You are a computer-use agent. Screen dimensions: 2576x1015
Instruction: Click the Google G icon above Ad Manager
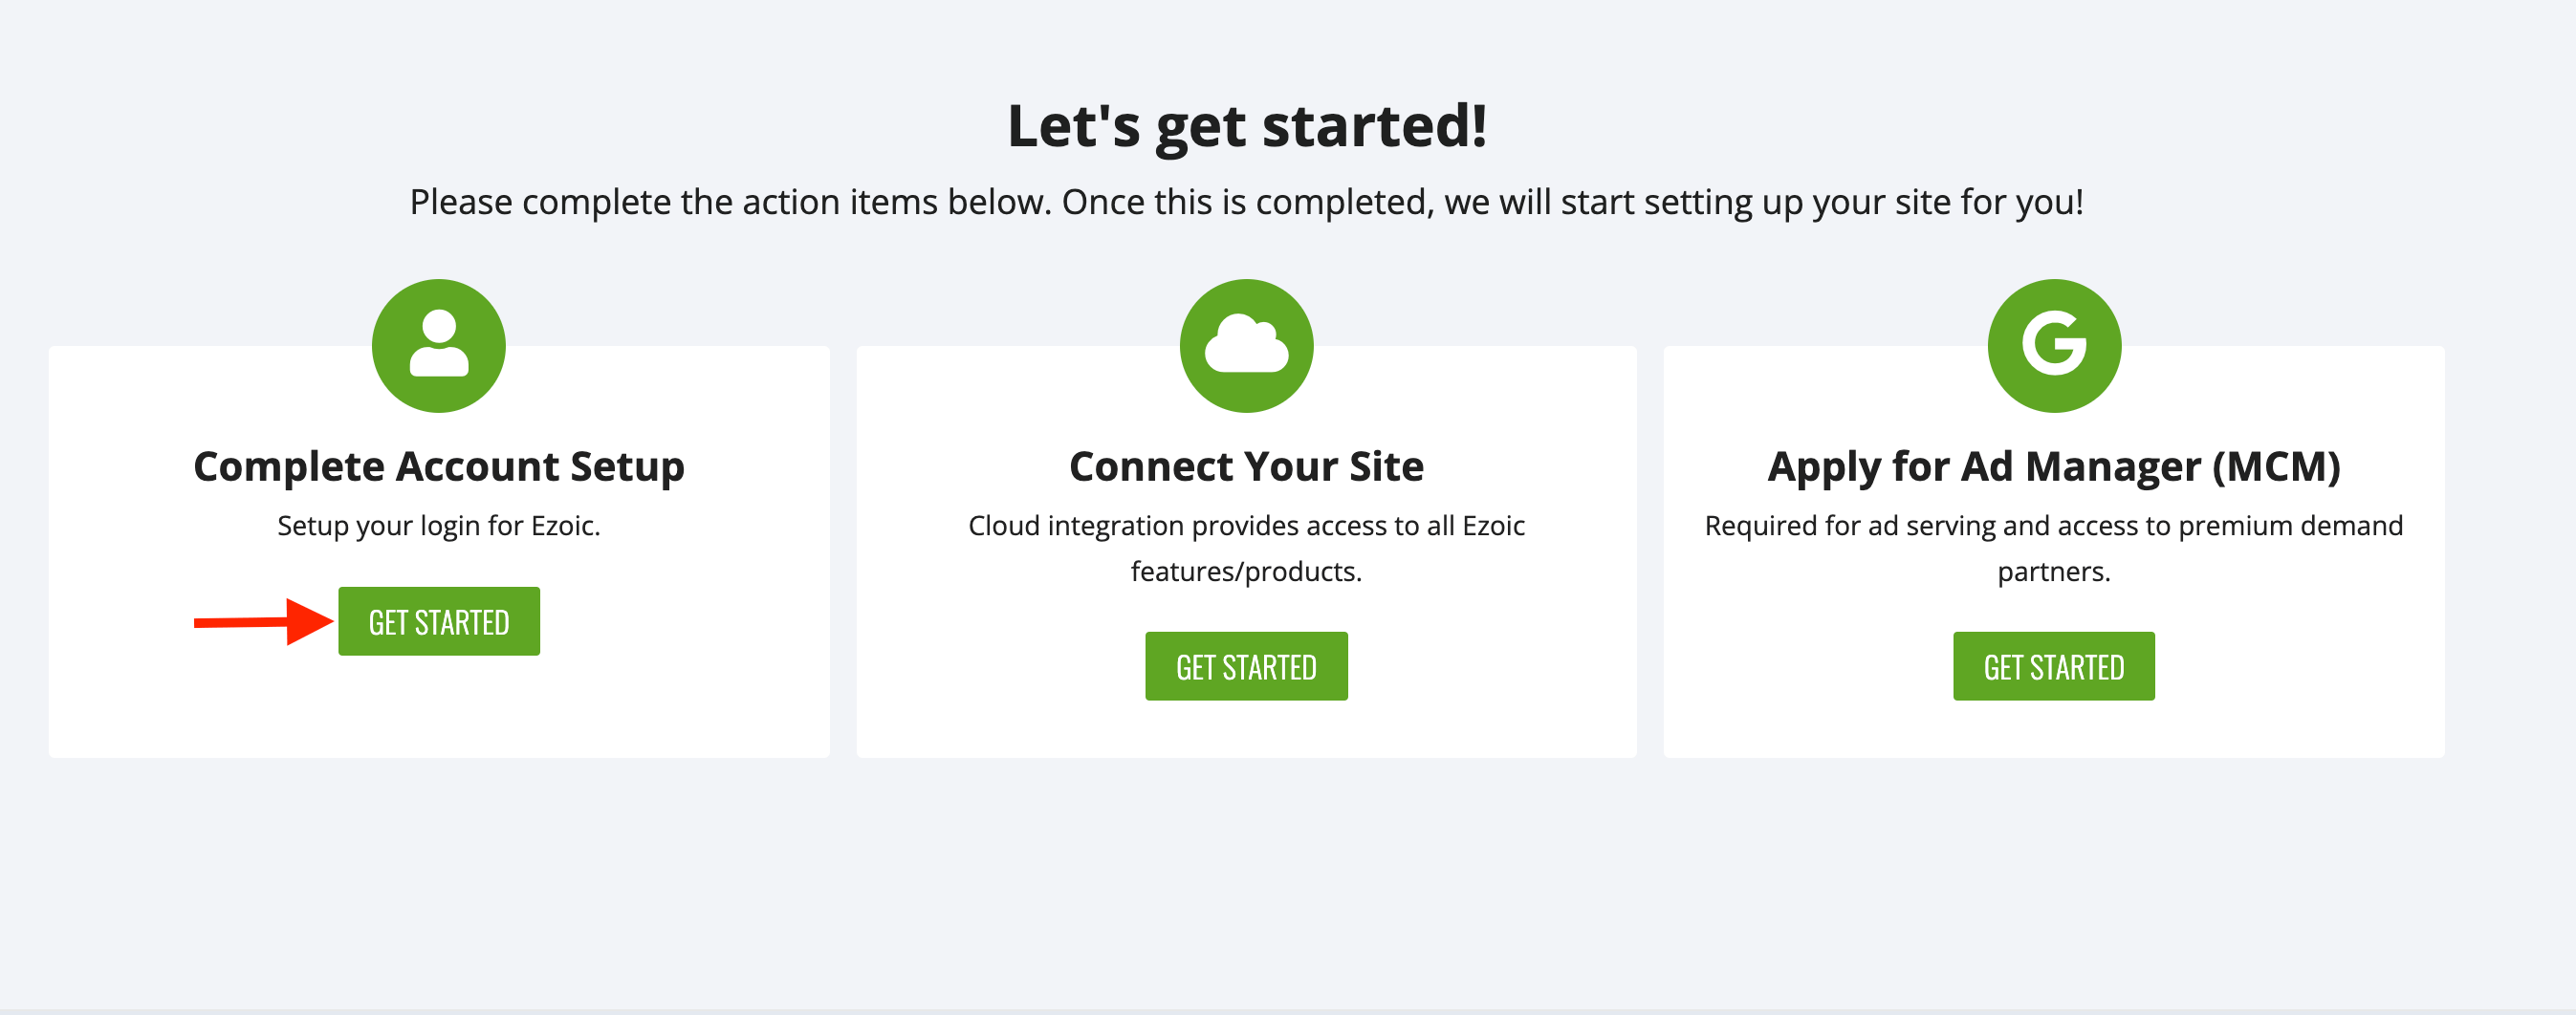click(2054, 346)
